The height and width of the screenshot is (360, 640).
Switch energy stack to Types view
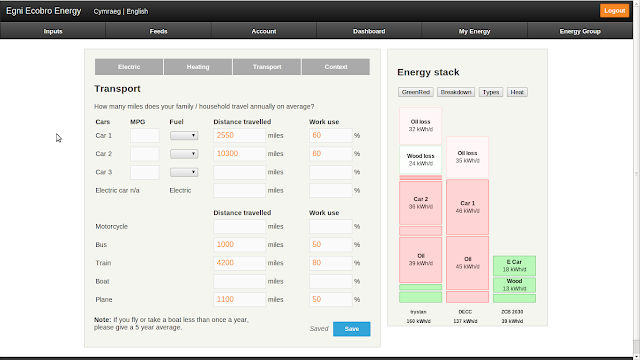tap(491, 92)
